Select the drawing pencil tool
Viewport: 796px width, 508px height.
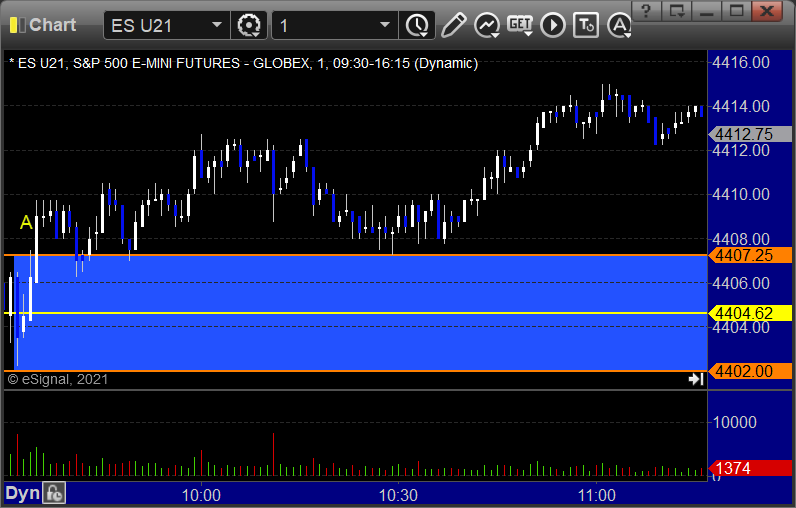(453, 25)
